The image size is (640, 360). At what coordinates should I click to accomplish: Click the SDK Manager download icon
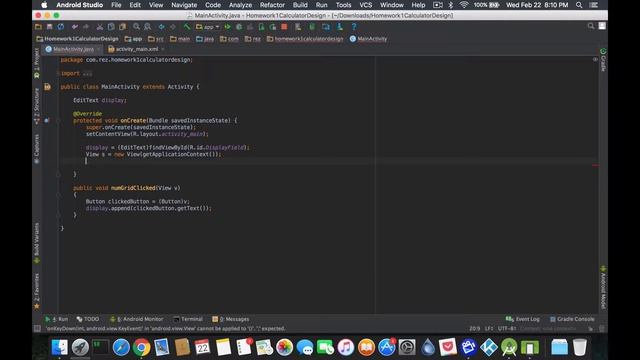pyautogui.click(x=340, y=27)
